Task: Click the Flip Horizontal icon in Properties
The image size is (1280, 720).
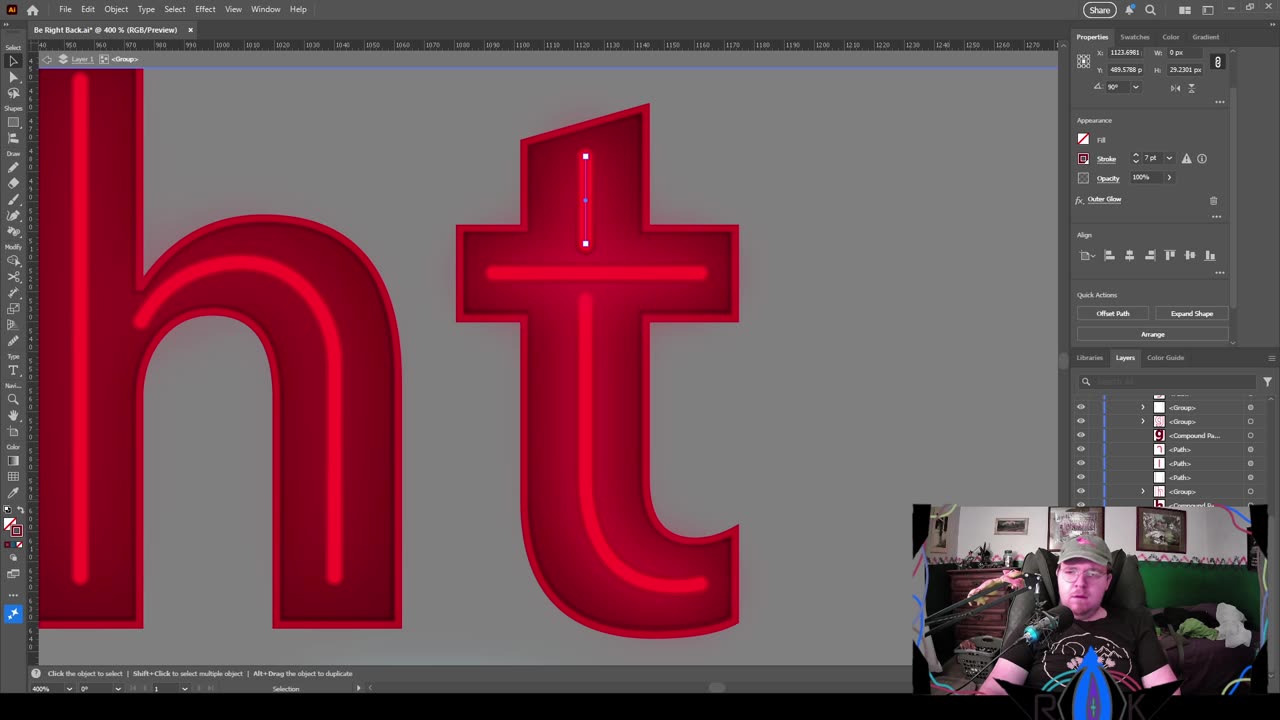Action: coord(1175,88)
